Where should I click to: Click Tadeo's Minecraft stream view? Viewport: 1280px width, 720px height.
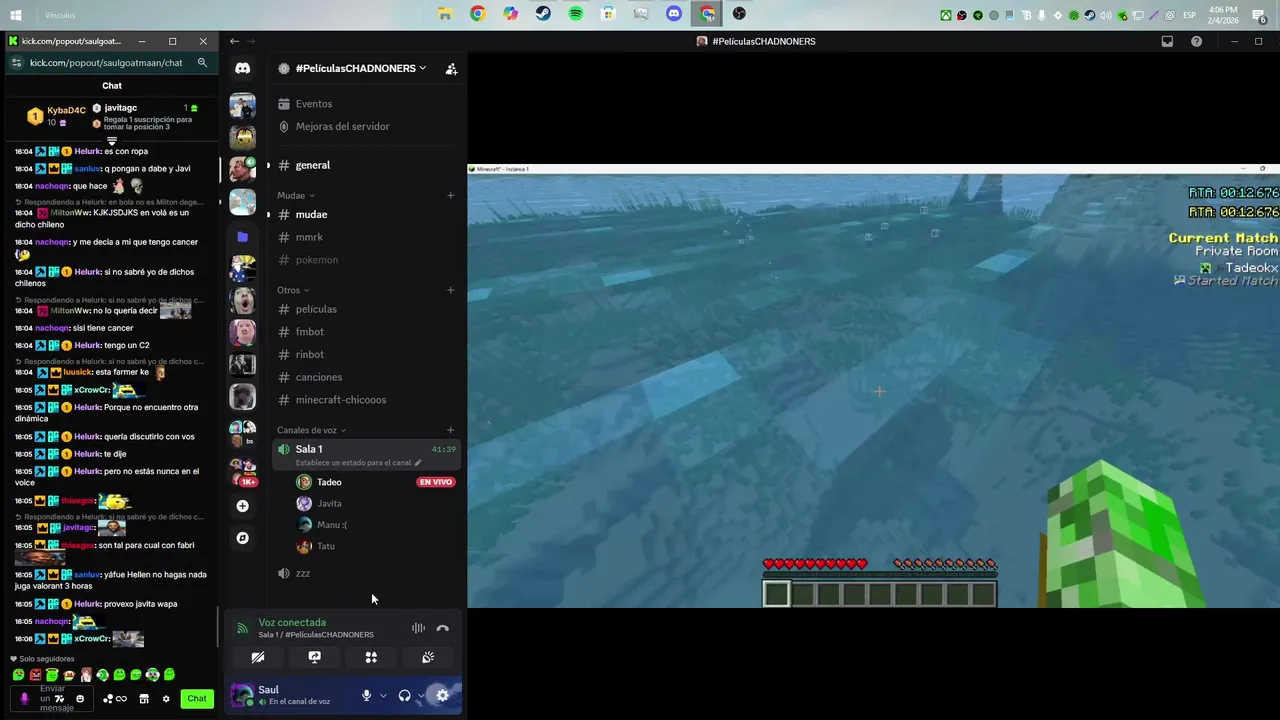873,386
